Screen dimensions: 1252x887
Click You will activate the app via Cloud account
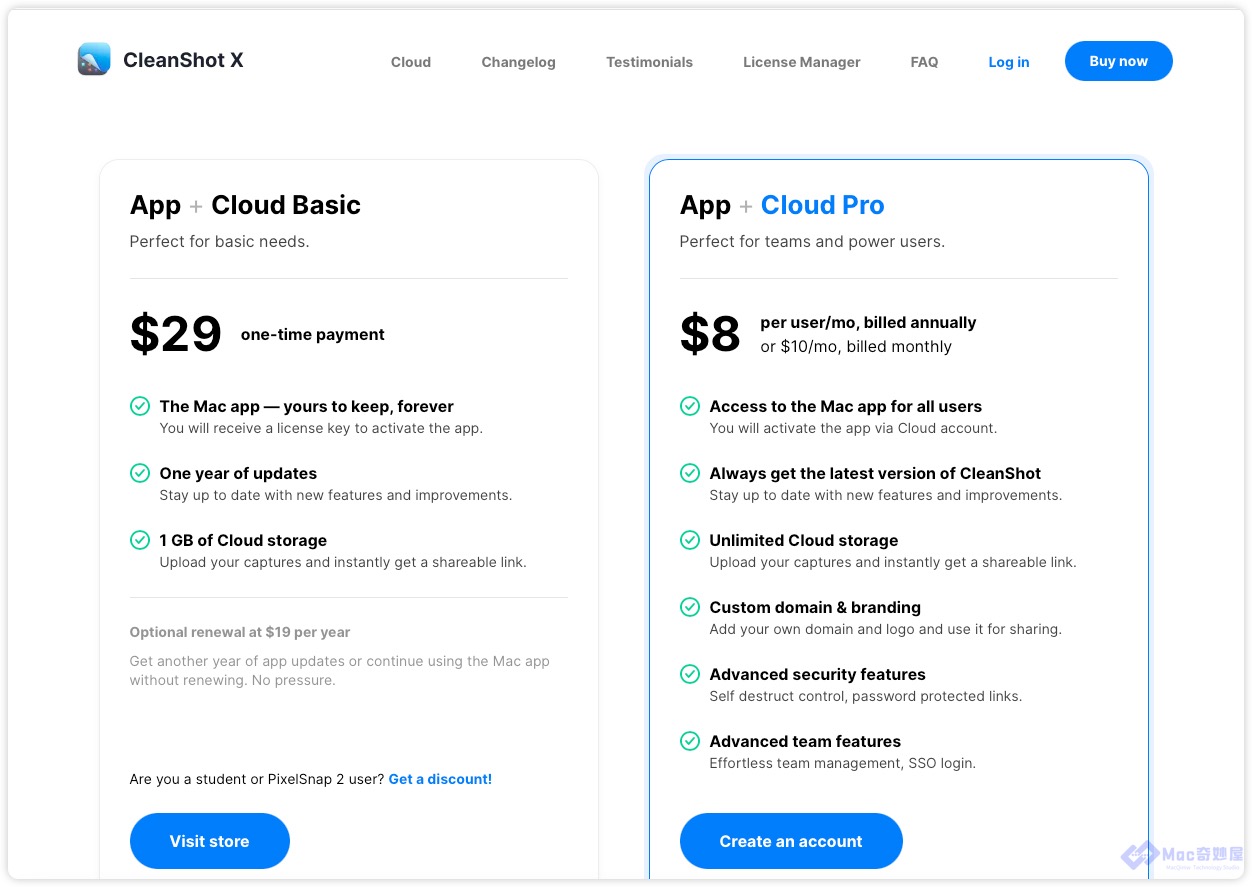point(853,428)
